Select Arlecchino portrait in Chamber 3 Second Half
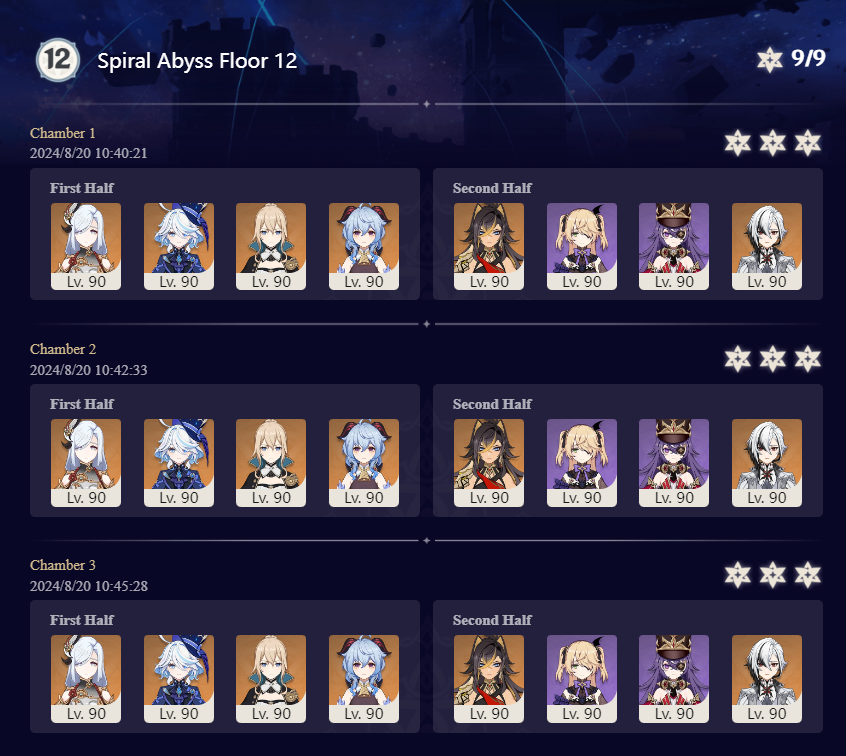 tap(767, 679)
